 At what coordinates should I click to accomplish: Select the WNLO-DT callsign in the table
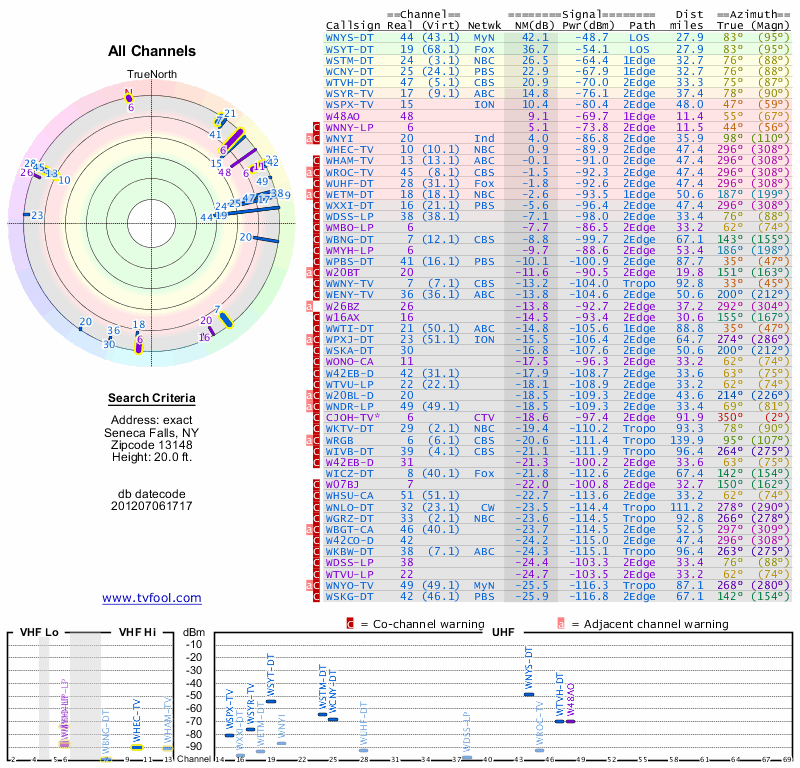[x=349, y=508]
